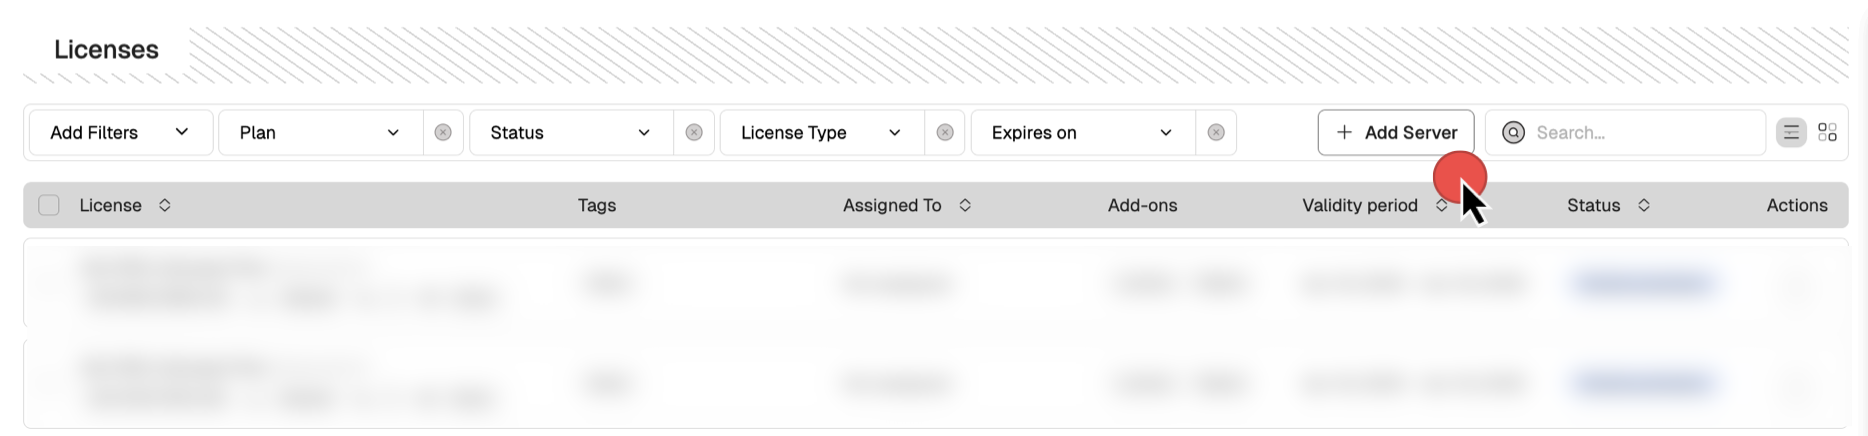Remove the Status filter using its x icon
Viewport: 1868px width, 436px height.
[x=694, y=133]
